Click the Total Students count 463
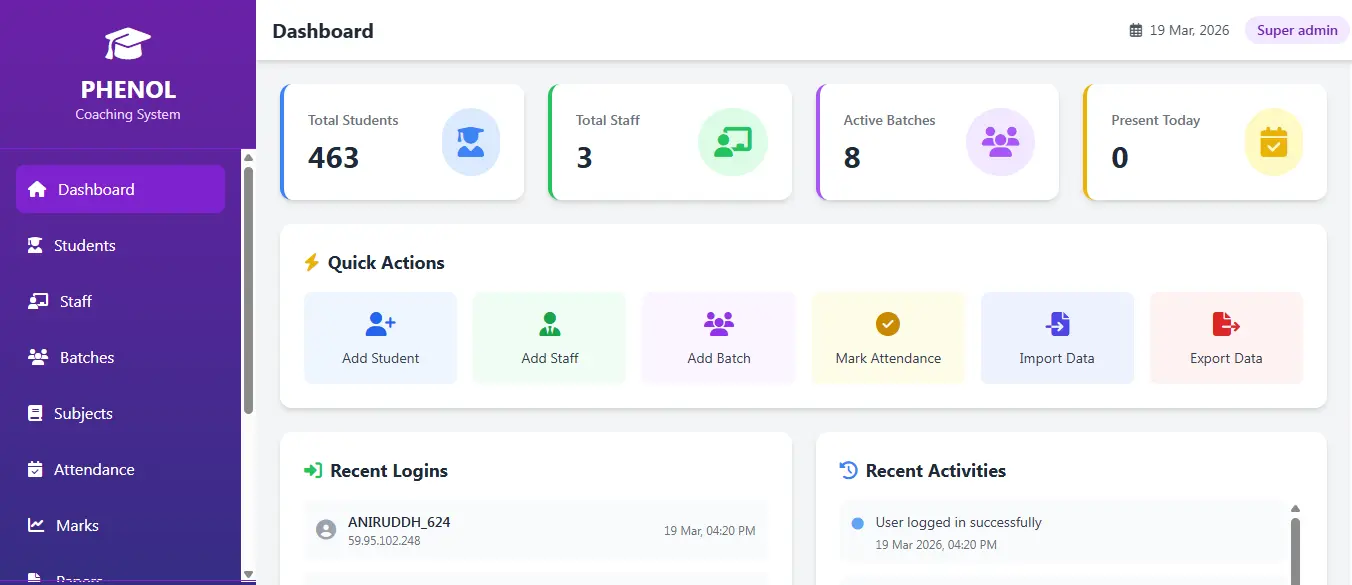1352x585 pixels. (x=334, y=158)
